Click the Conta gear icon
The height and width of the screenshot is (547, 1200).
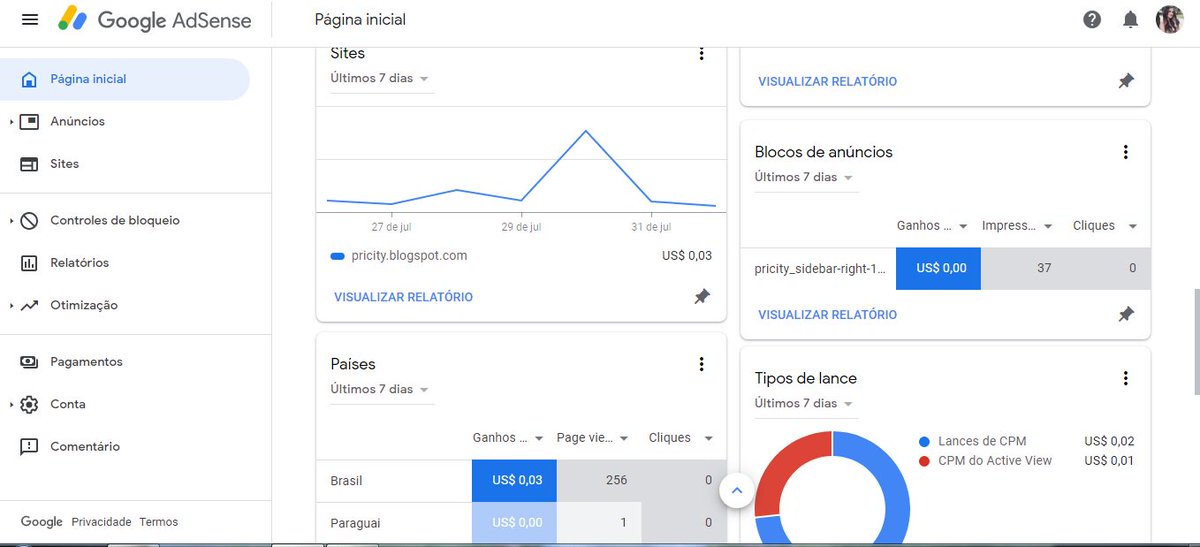click(x=30, y=404)
